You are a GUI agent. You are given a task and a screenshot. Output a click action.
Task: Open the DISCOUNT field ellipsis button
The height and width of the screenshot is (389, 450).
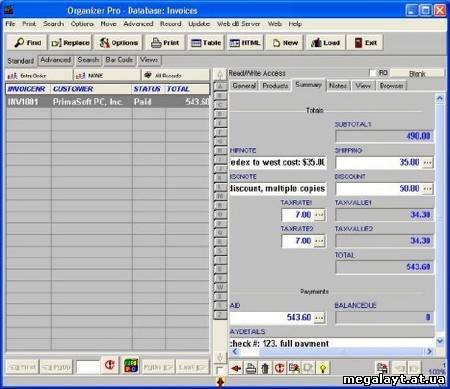tap(427, 189)
